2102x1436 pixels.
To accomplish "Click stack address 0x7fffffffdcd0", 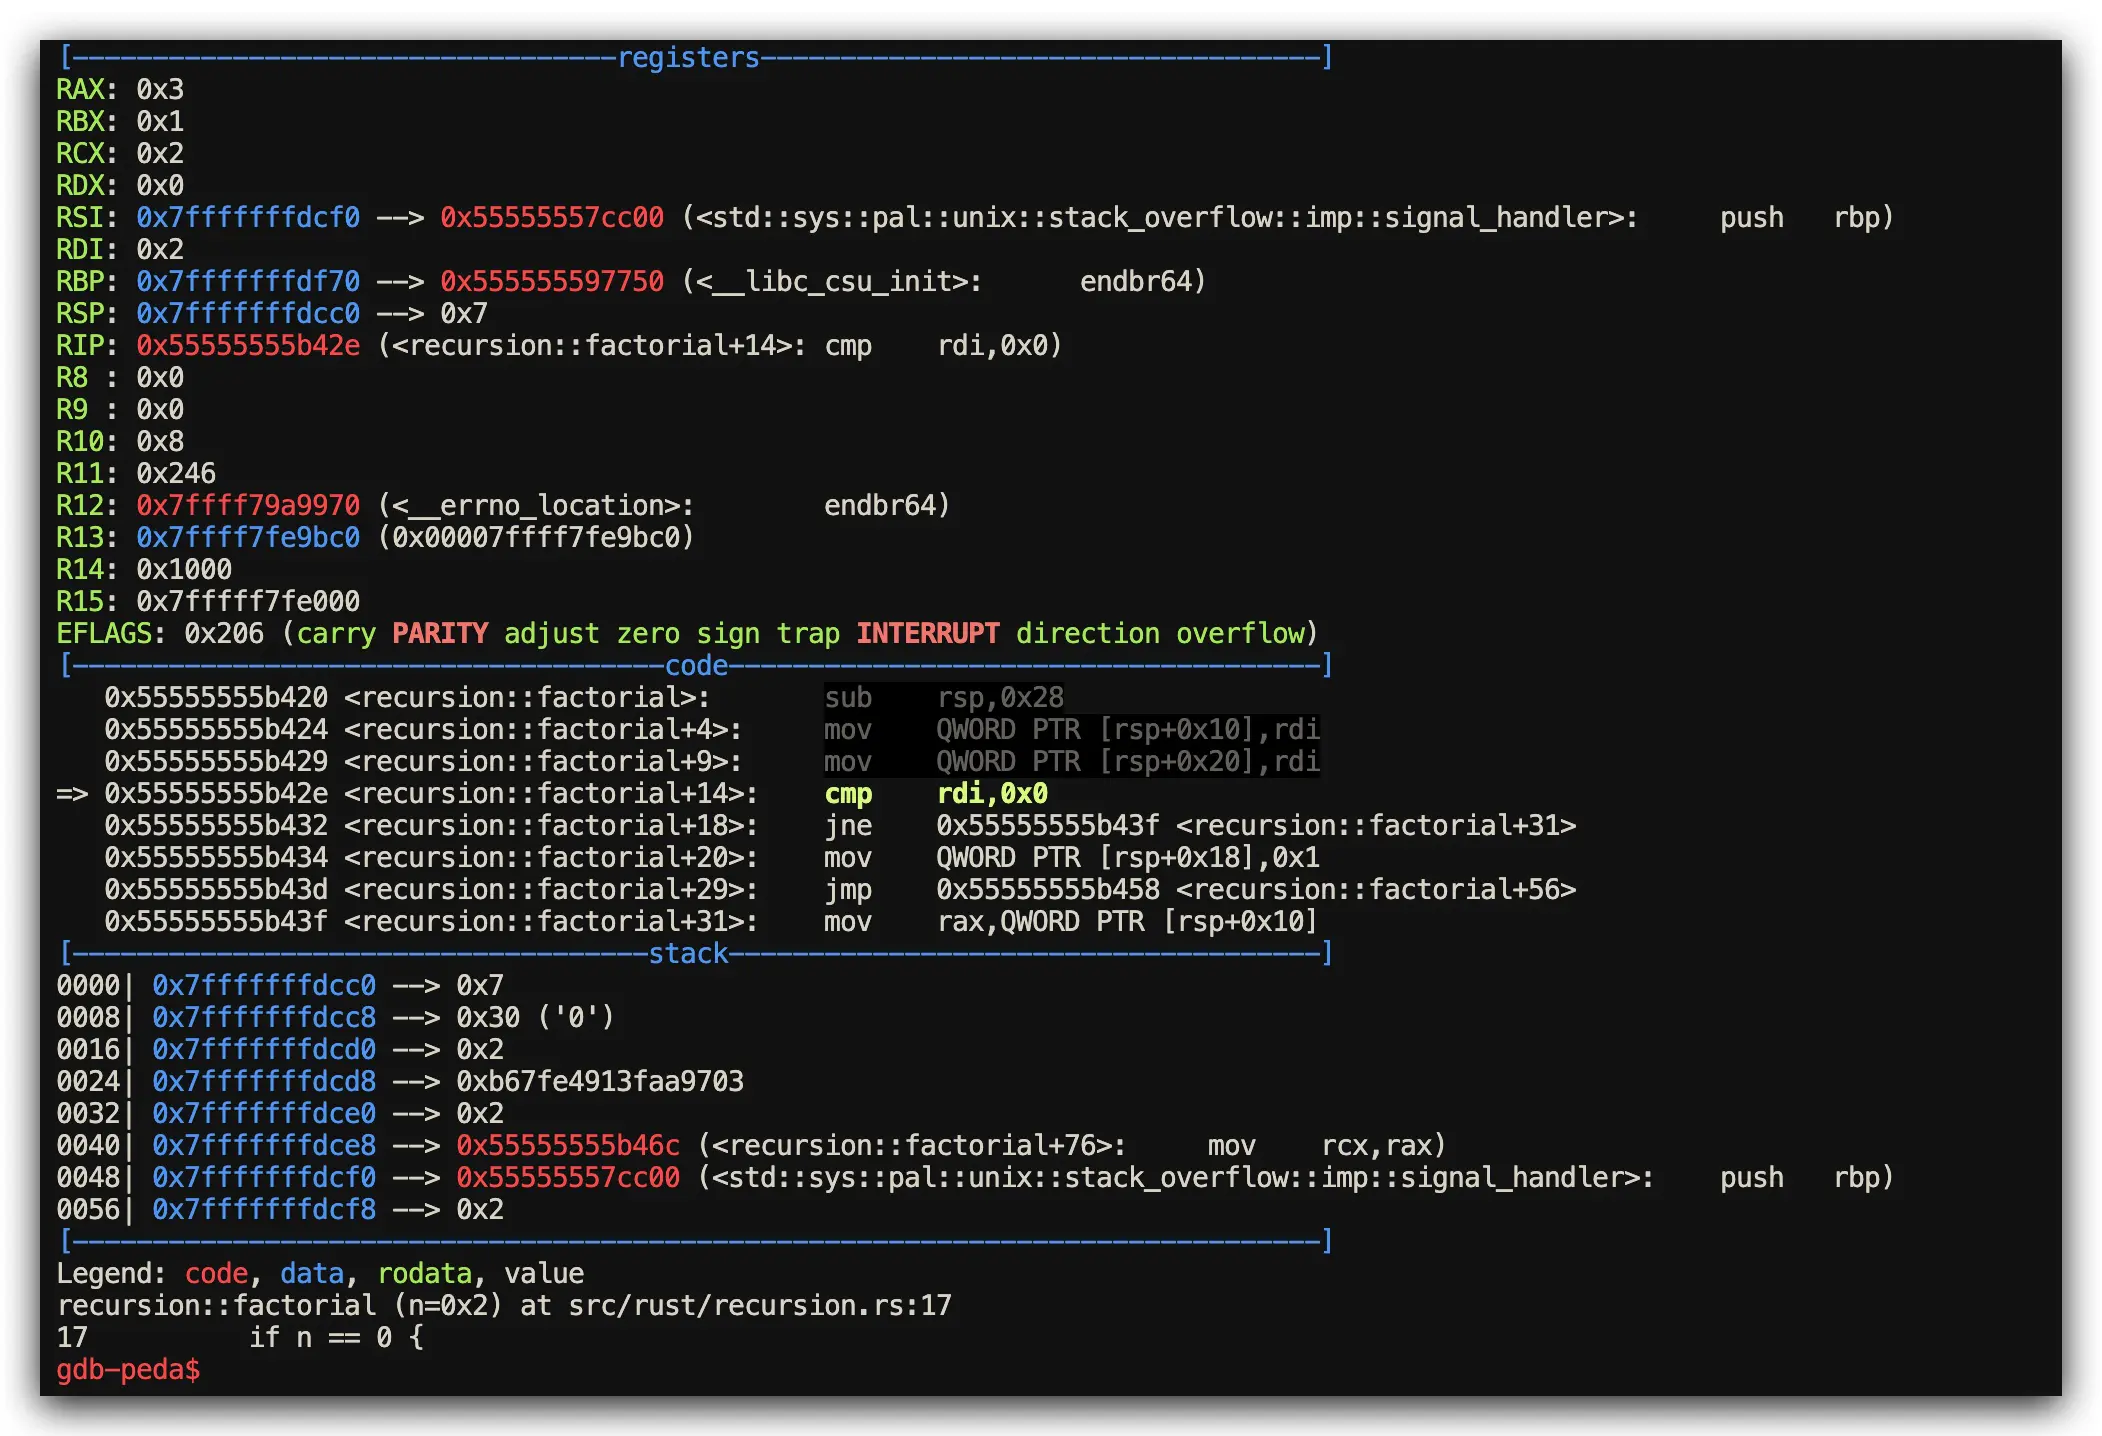I will coord(264,1050).
